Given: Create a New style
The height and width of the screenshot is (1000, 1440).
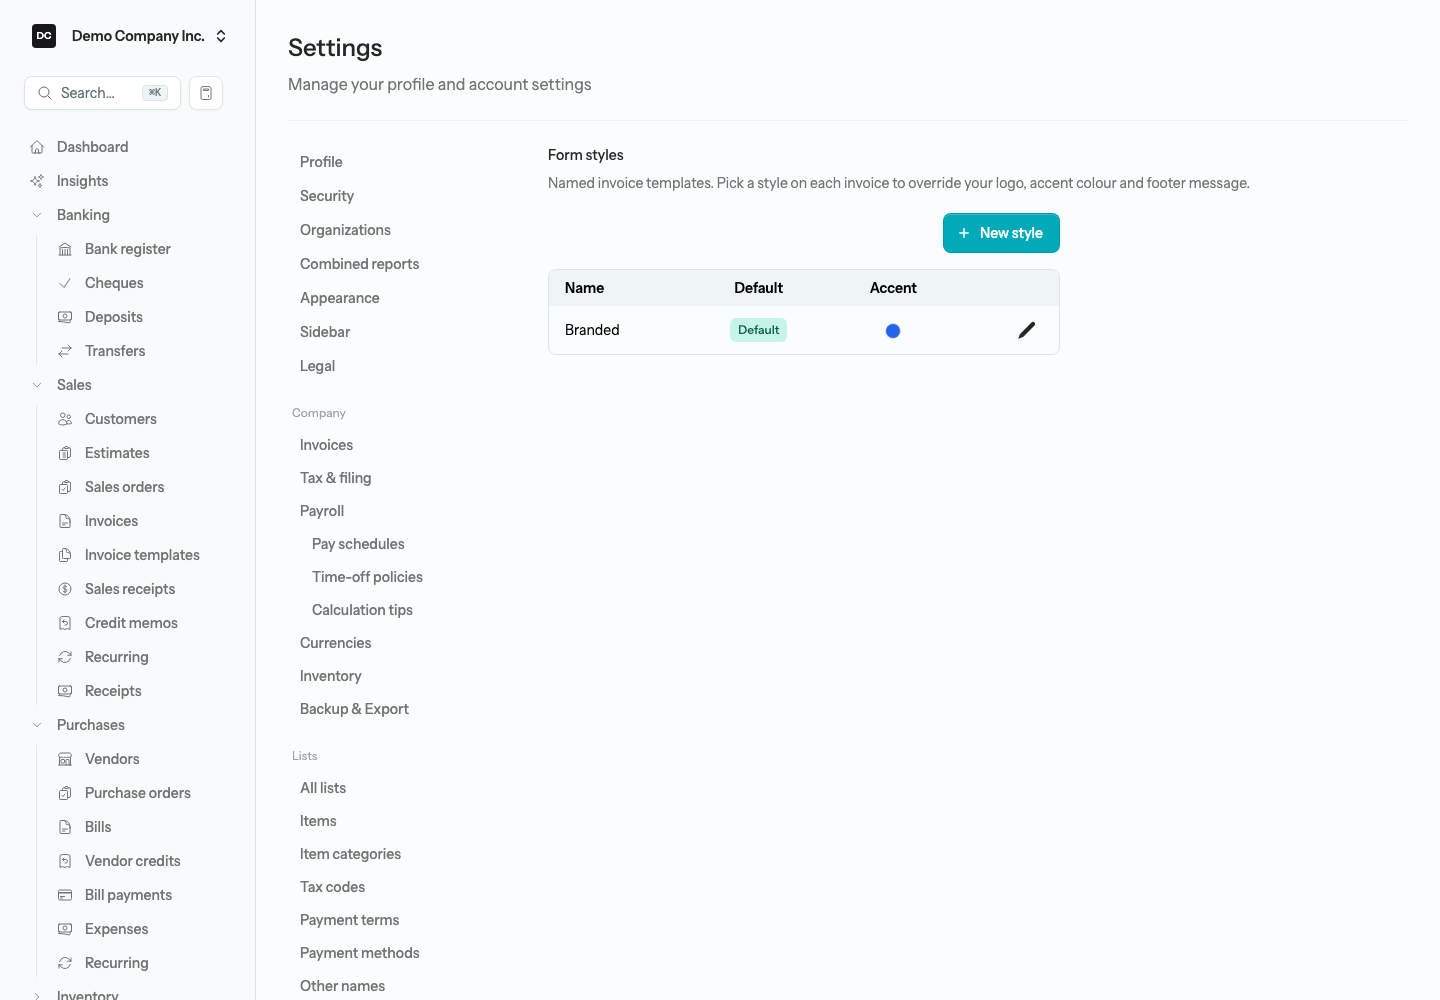Looking at the screenshot, I should 1001,233.
